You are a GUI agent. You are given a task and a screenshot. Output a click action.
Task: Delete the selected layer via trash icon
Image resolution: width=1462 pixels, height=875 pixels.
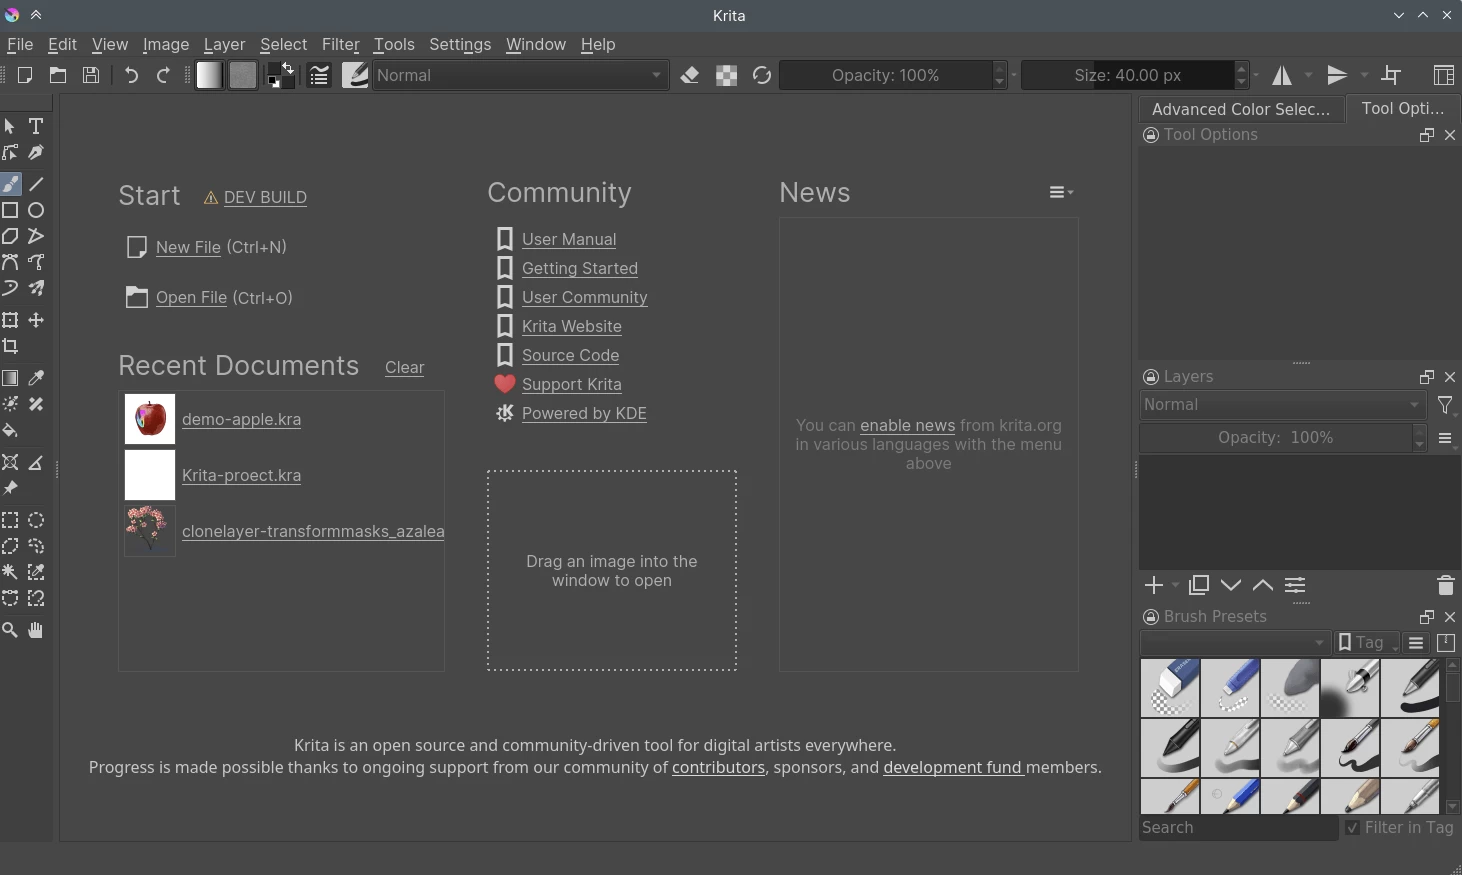point(1443,585)
